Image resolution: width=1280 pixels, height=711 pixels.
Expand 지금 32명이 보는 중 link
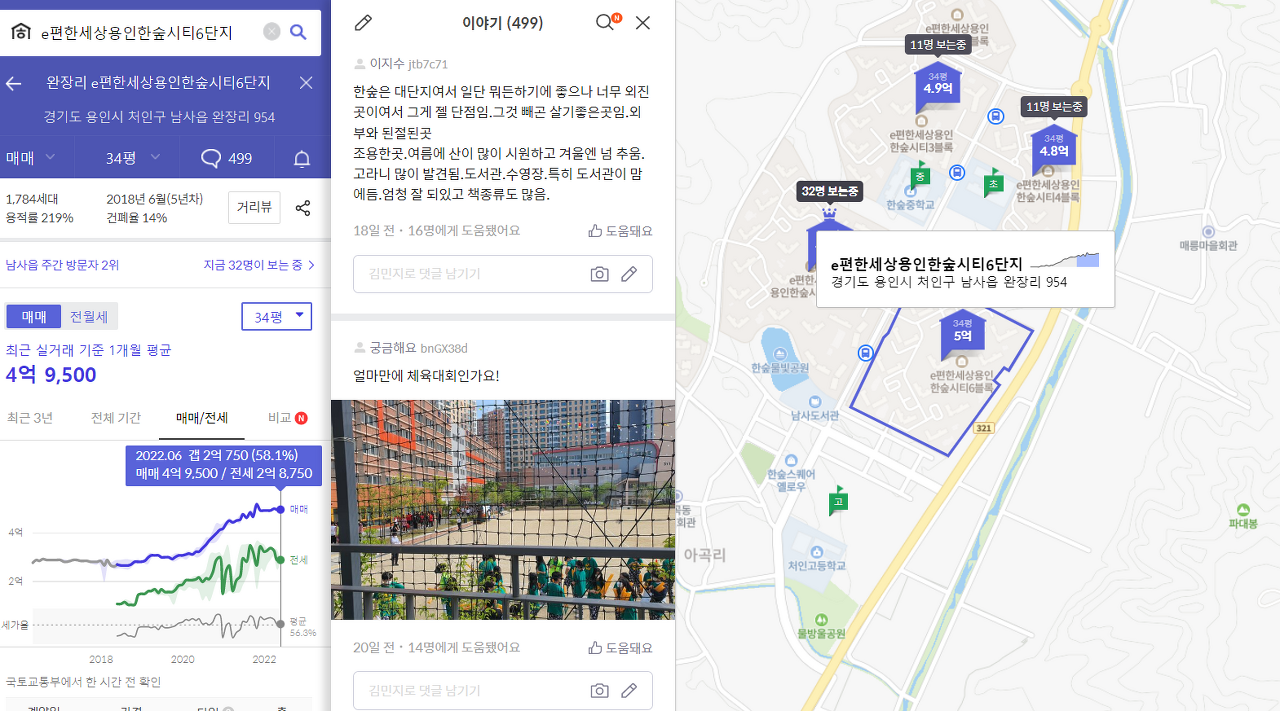point(259,265)
